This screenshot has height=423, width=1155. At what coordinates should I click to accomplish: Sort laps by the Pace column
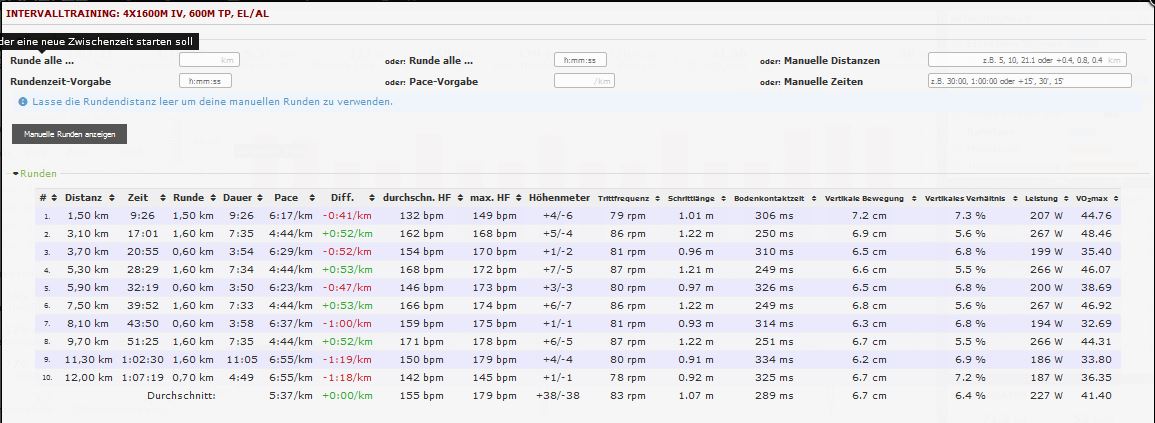[x=286, y=198]
